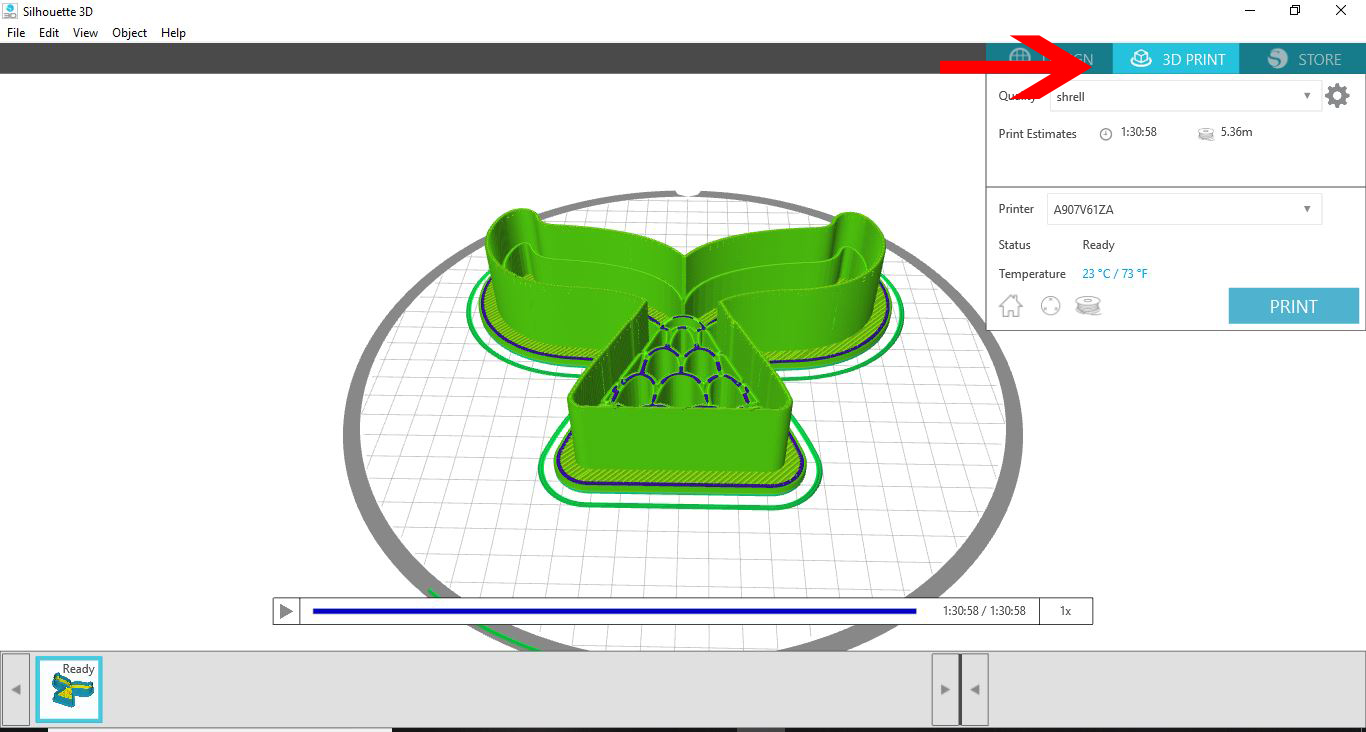
Task: Open the Object menu
Action: pos(130,33)
